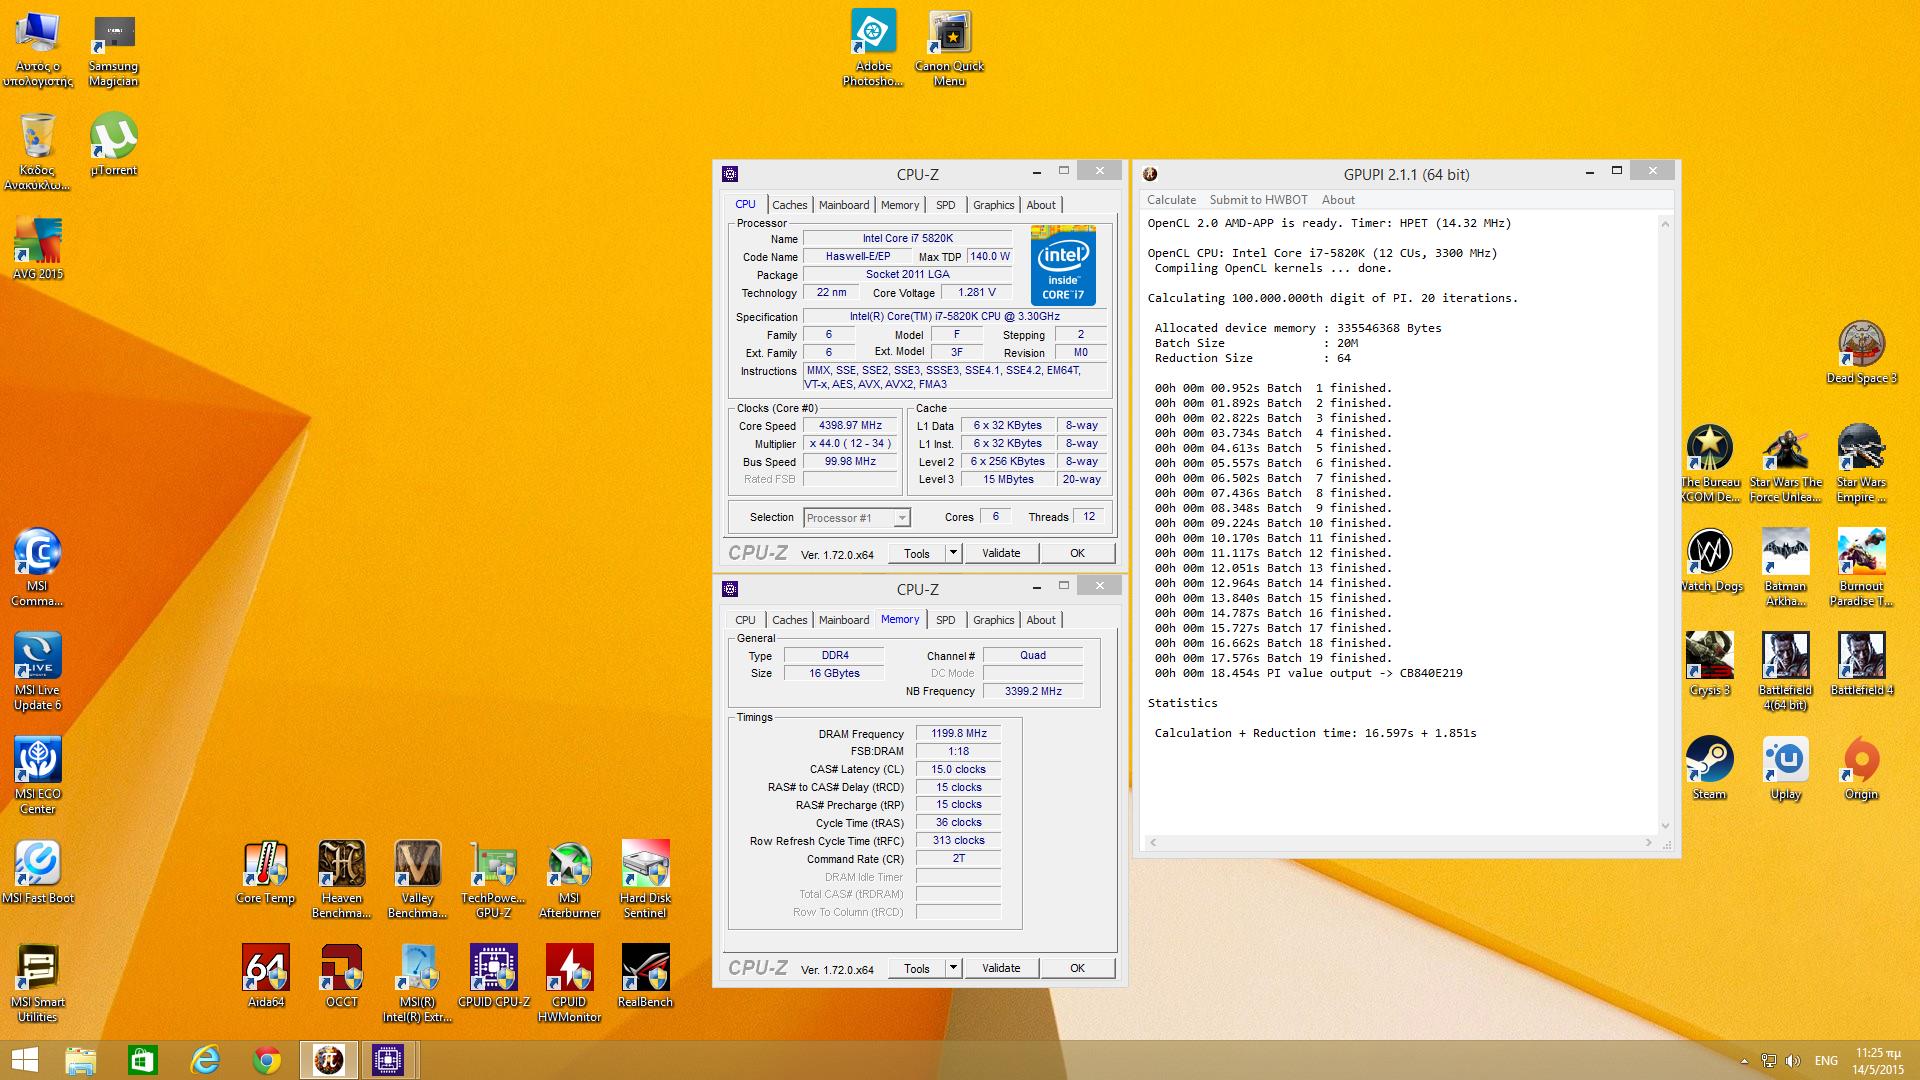Image resolution: width=1920 pixels, height=1080 pixels.
Task: Open the AVG 2015 desktop icon
Action: click(x=37, y=248)
